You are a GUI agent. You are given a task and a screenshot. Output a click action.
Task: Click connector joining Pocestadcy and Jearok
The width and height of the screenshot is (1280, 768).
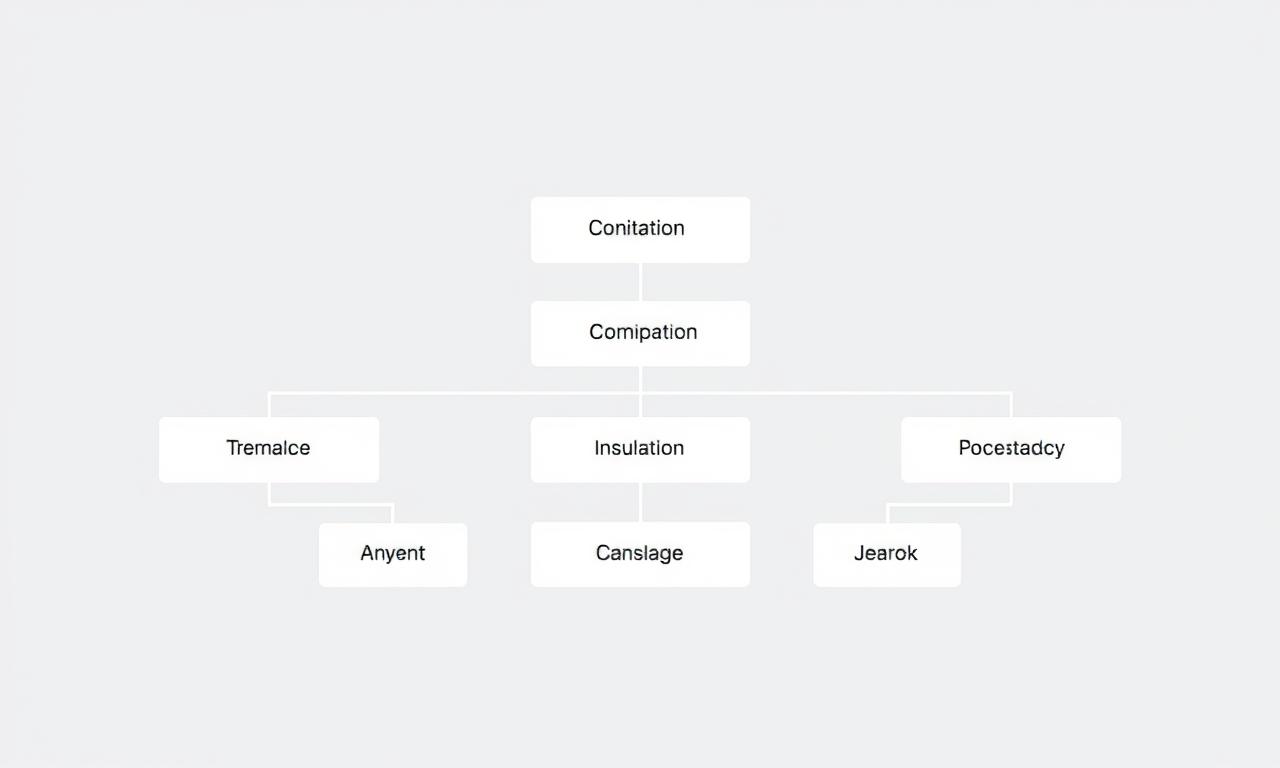point(950,504)
